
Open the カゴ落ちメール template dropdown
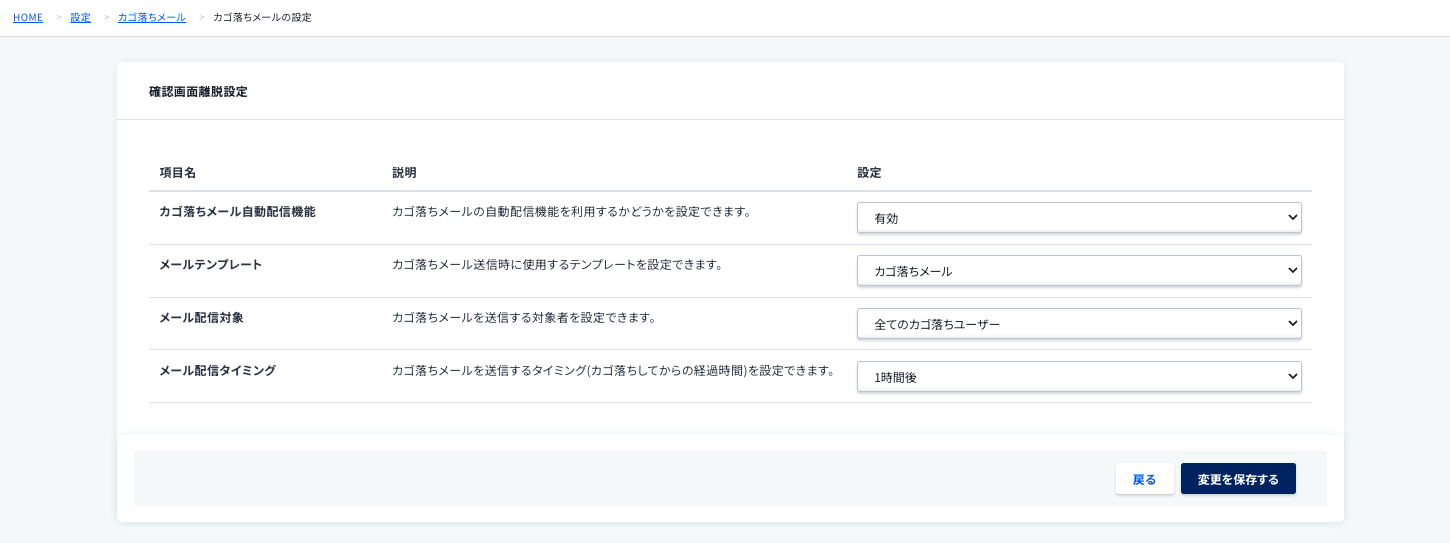tap(1079, 270)
